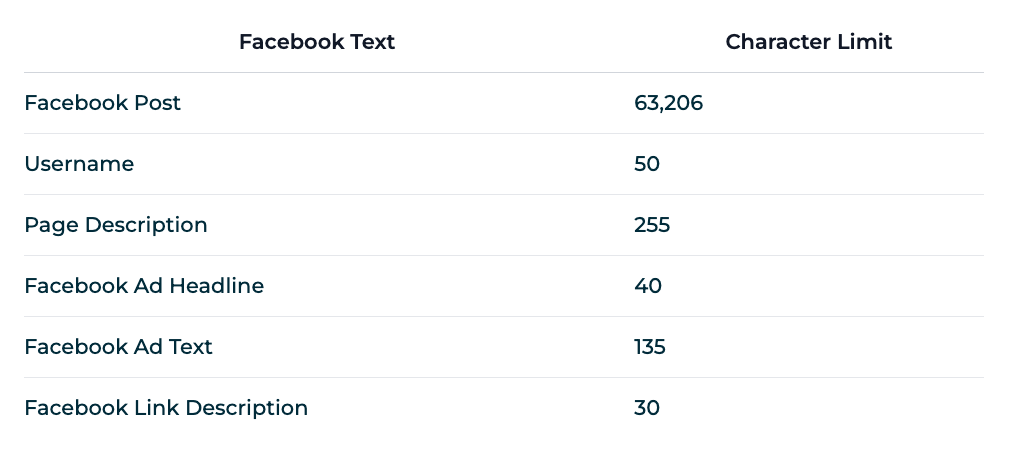Viewport: 1014px width, 463px height.
Task: Click the Username row label
Action: 79,164
